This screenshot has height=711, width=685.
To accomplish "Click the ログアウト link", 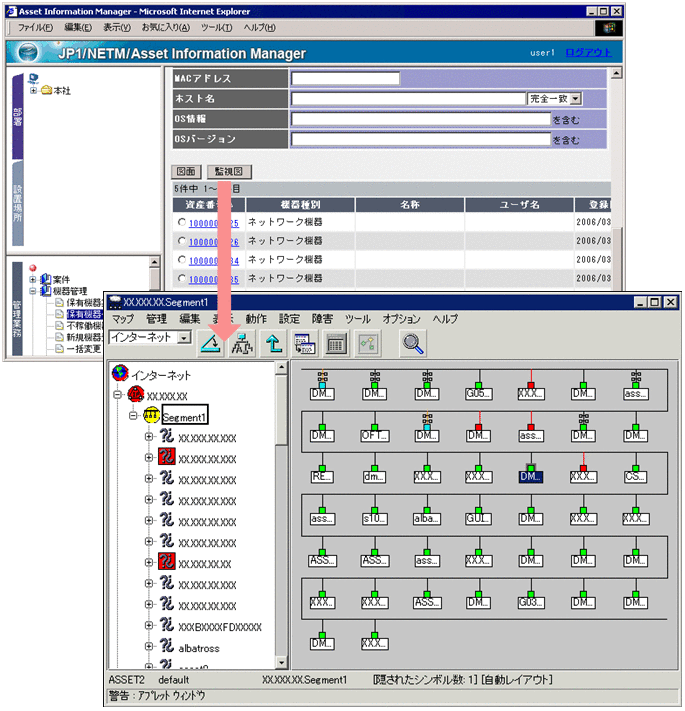I will (x=588, y=53).
